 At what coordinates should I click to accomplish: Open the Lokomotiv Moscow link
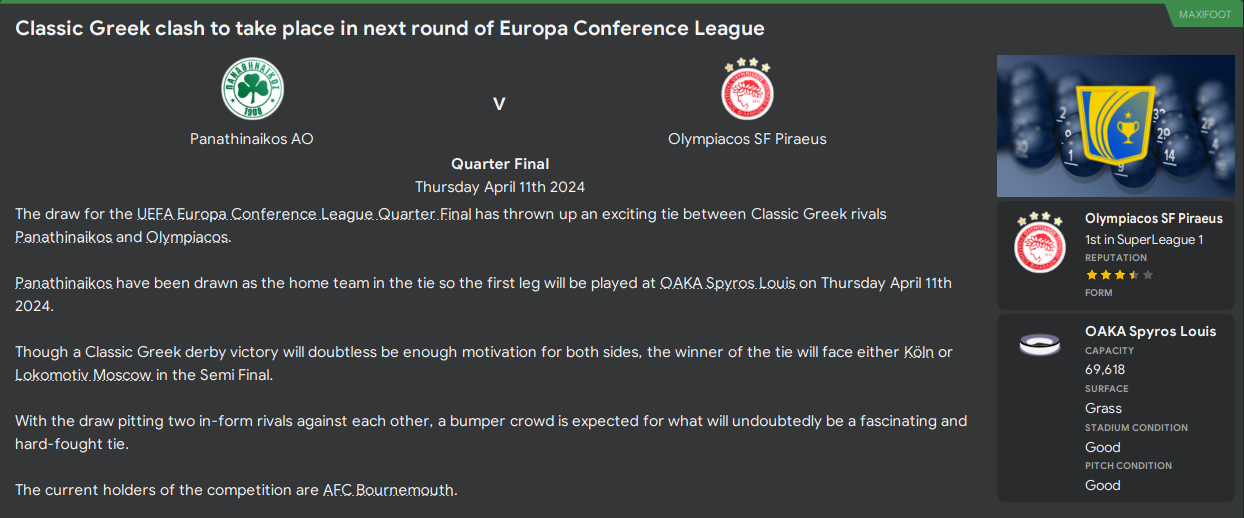coord(84,375)
